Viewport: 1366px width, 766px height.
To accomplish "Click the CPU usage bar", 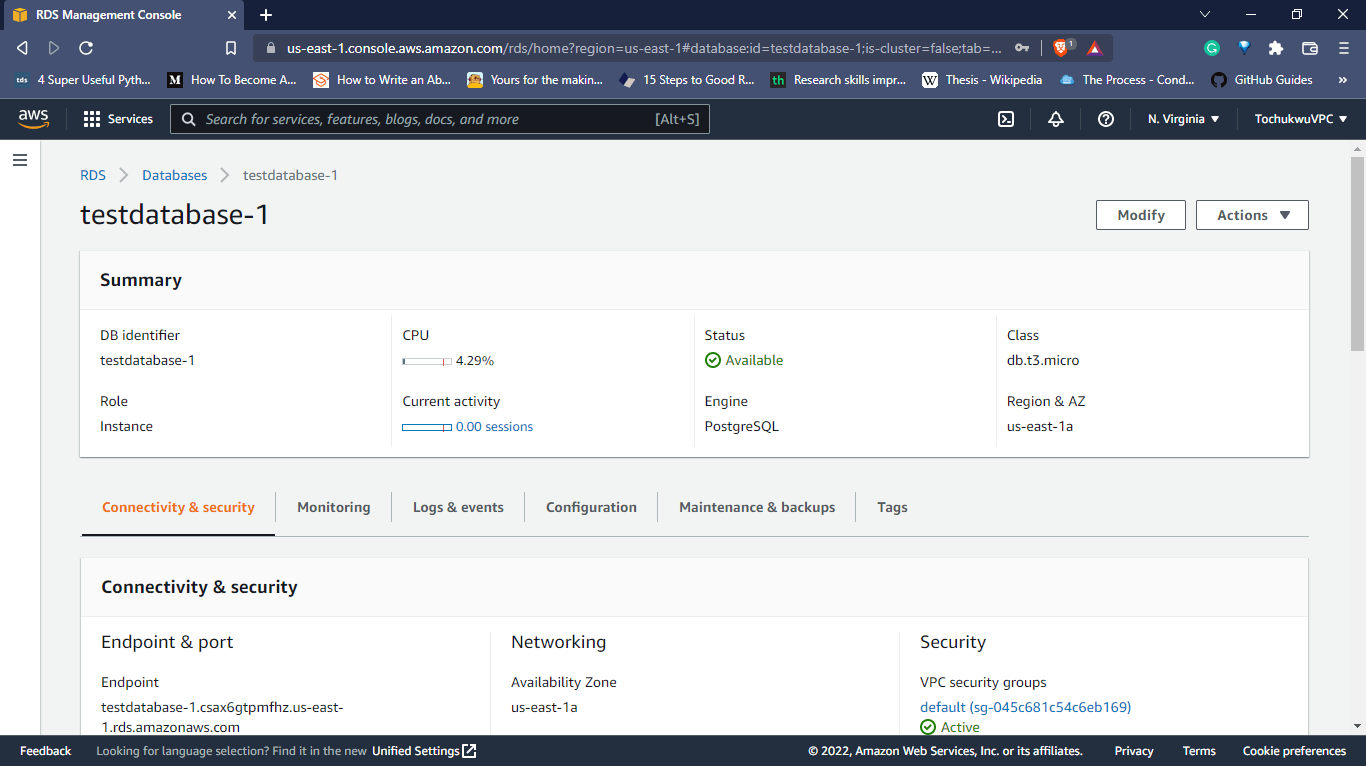I will pos(427,361).
